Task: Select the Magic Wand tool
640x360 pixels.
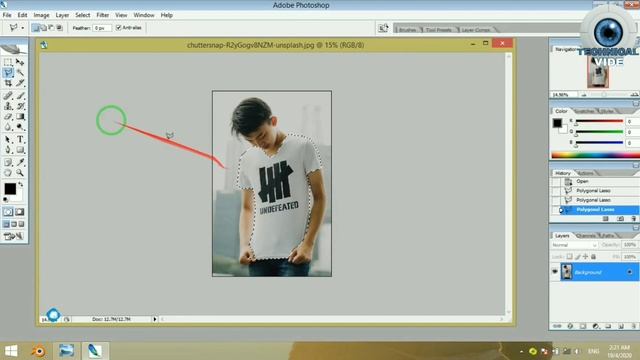Action: 20,73
